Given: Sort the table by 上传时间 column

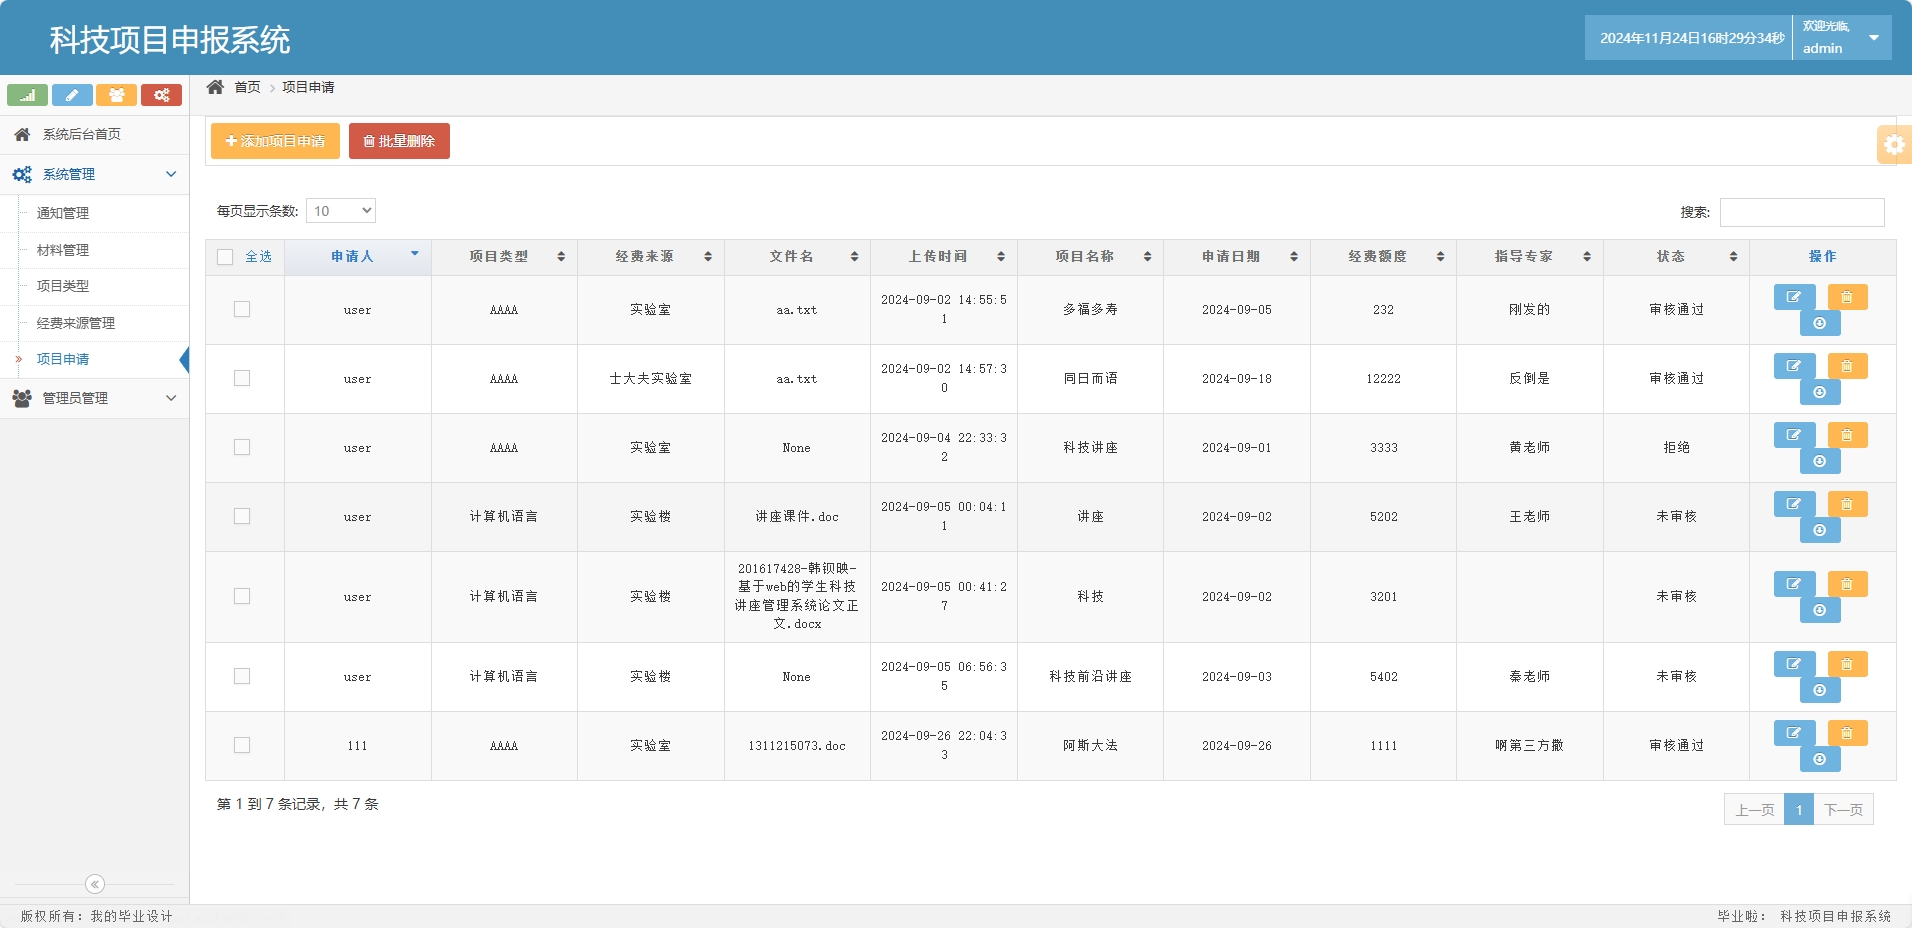Looking at the screenshot, I should 944,257.
